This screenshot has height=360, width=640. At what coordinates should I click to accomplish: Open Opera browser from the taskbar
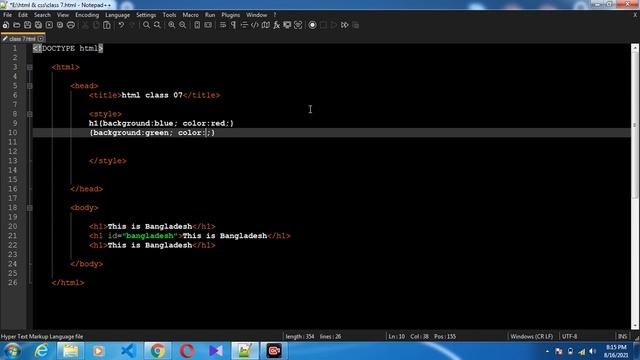click(187, 351)
